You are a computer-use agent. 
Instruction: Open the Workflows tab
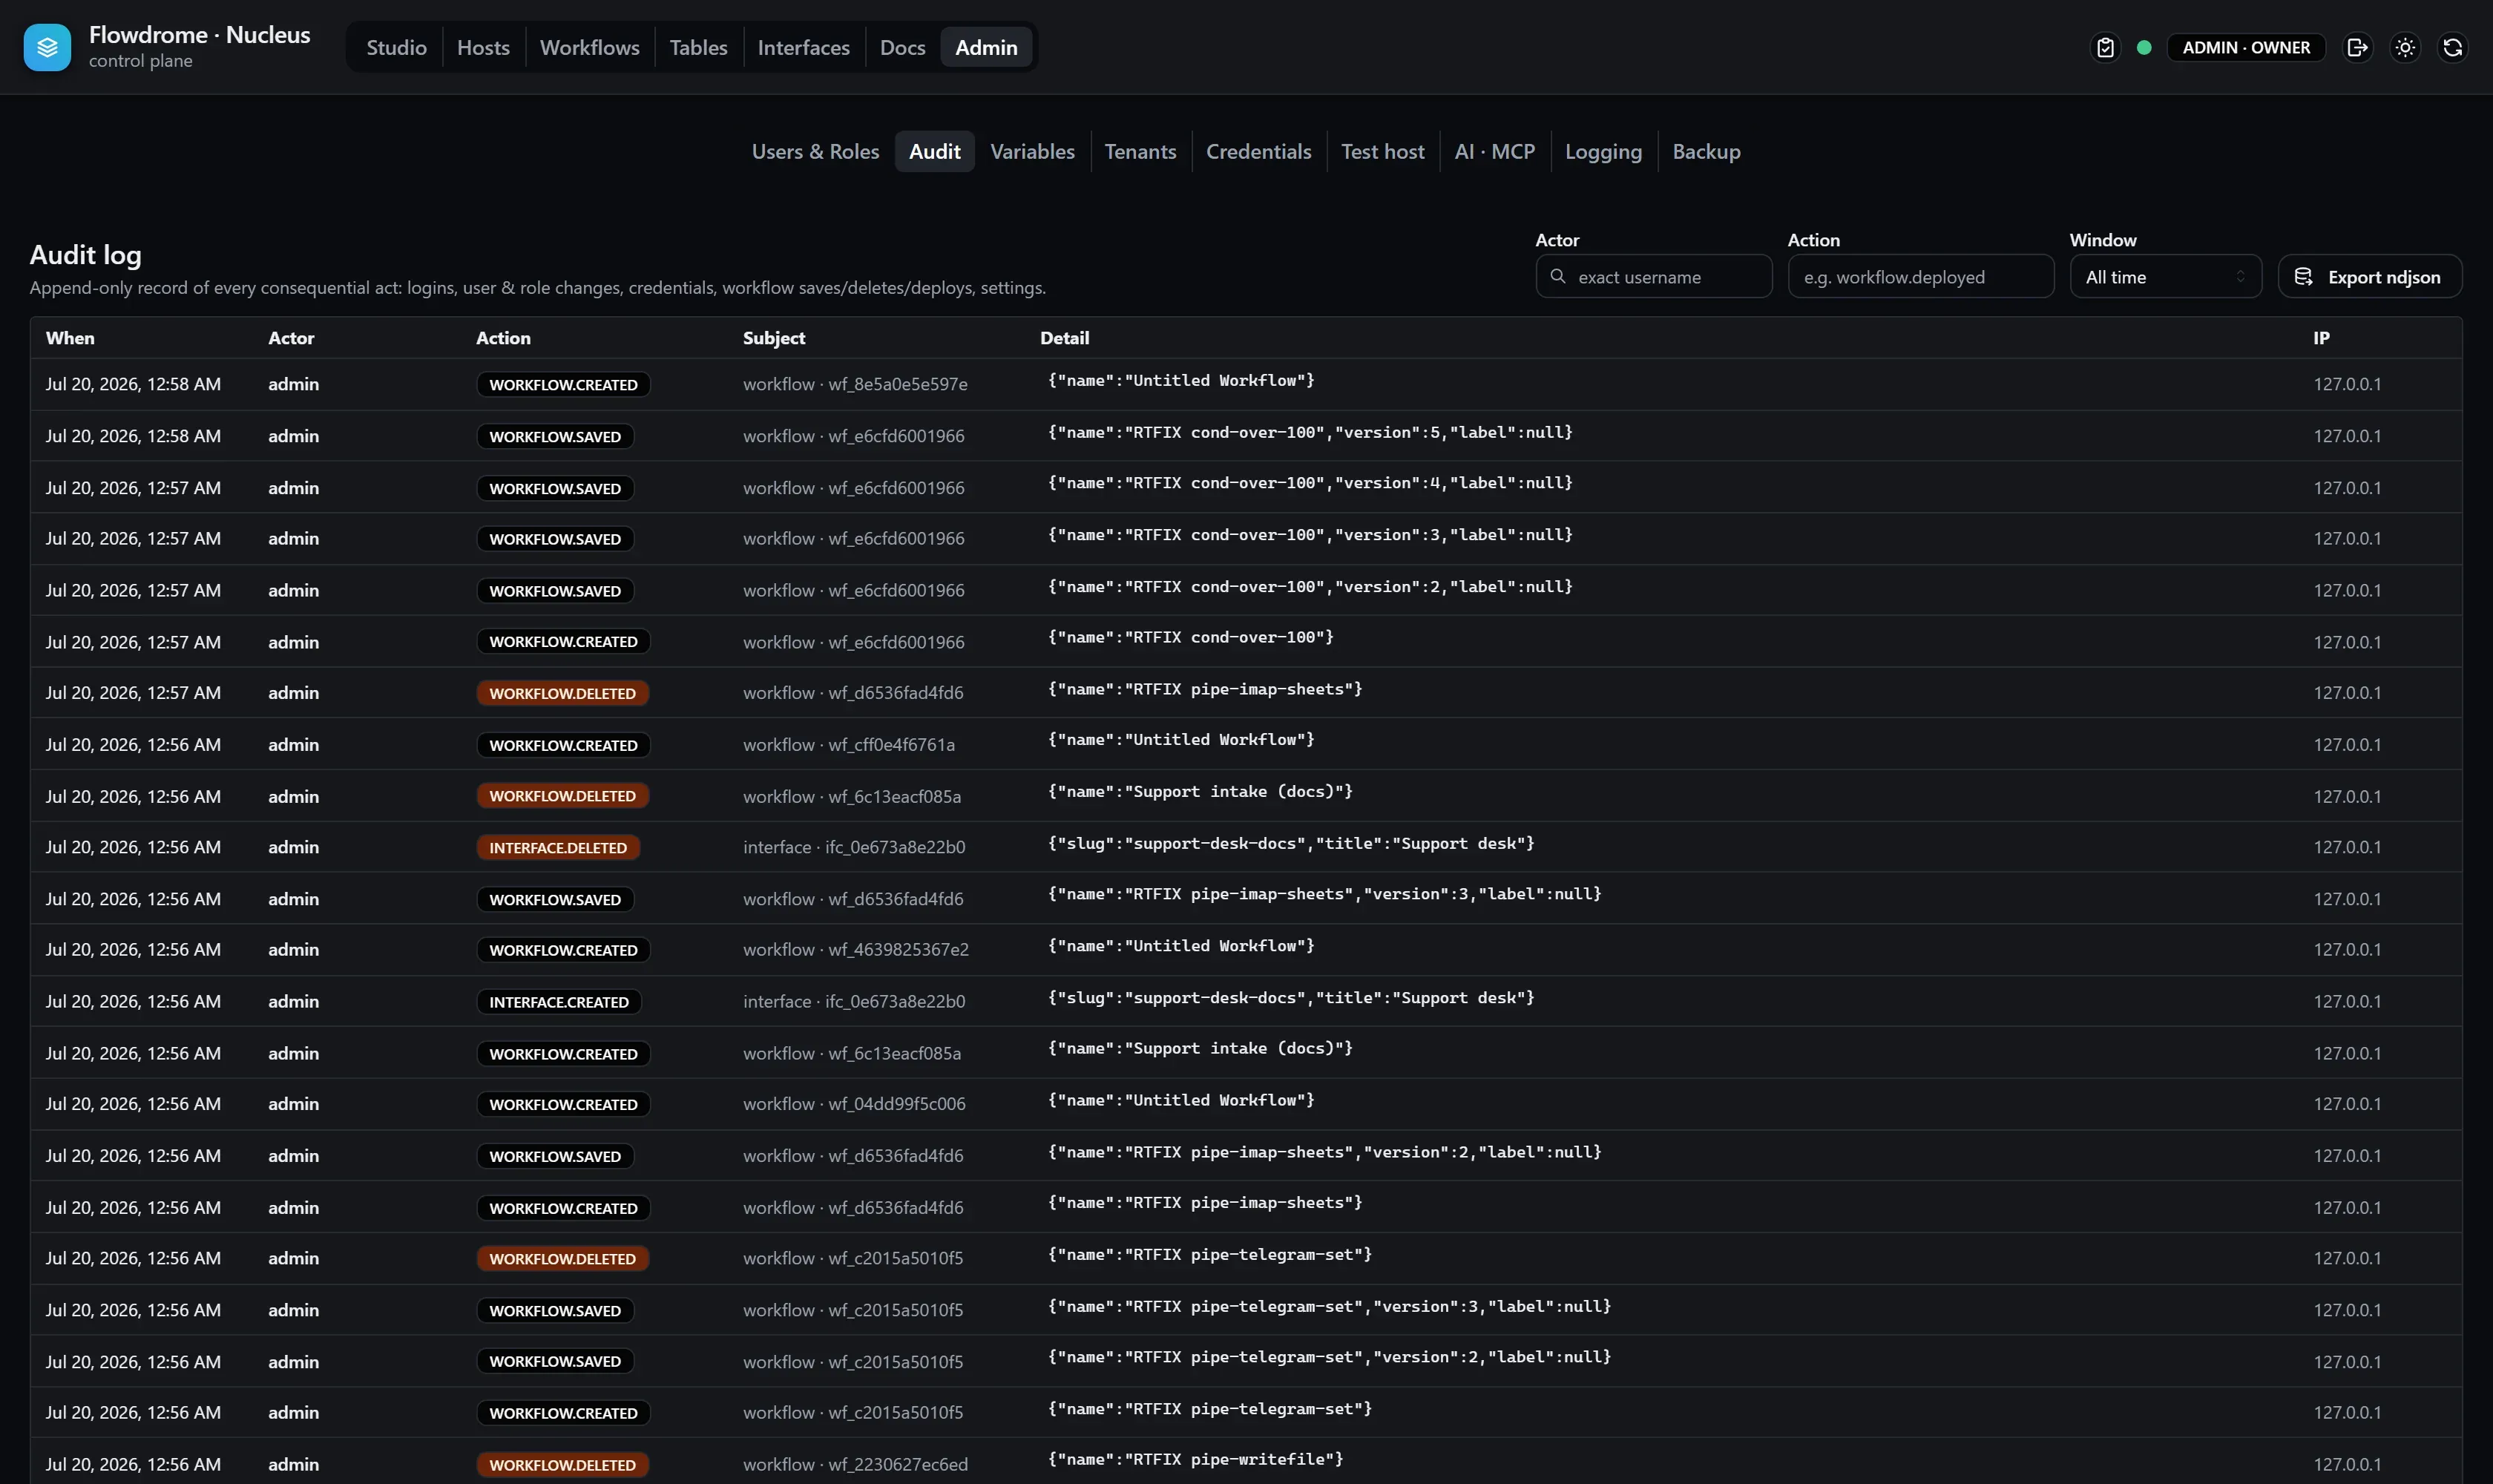[589, 47]
